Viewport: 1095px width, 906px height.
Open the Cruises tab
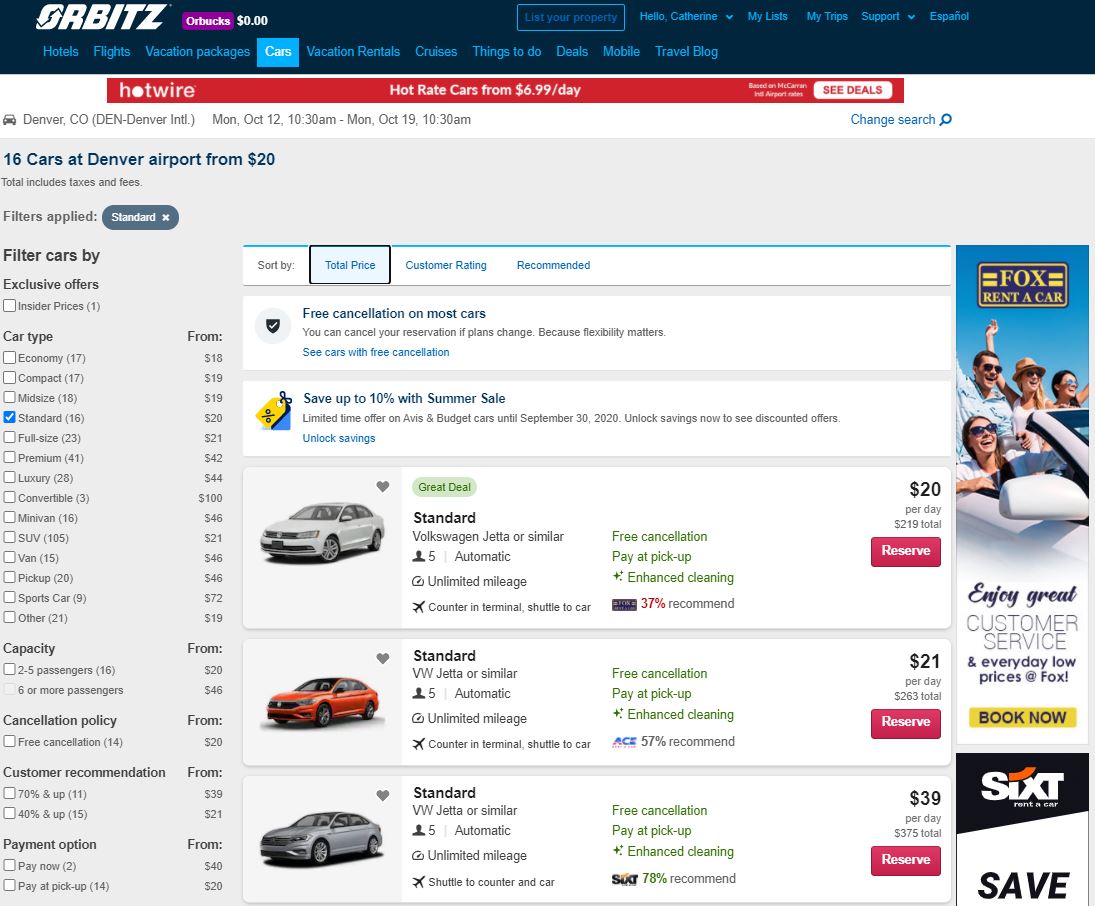pos(436,52)
